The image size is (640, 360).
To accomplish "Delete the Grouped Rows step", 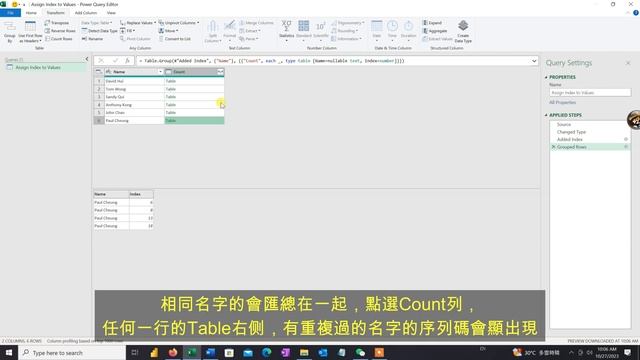I will pos(553,147).
